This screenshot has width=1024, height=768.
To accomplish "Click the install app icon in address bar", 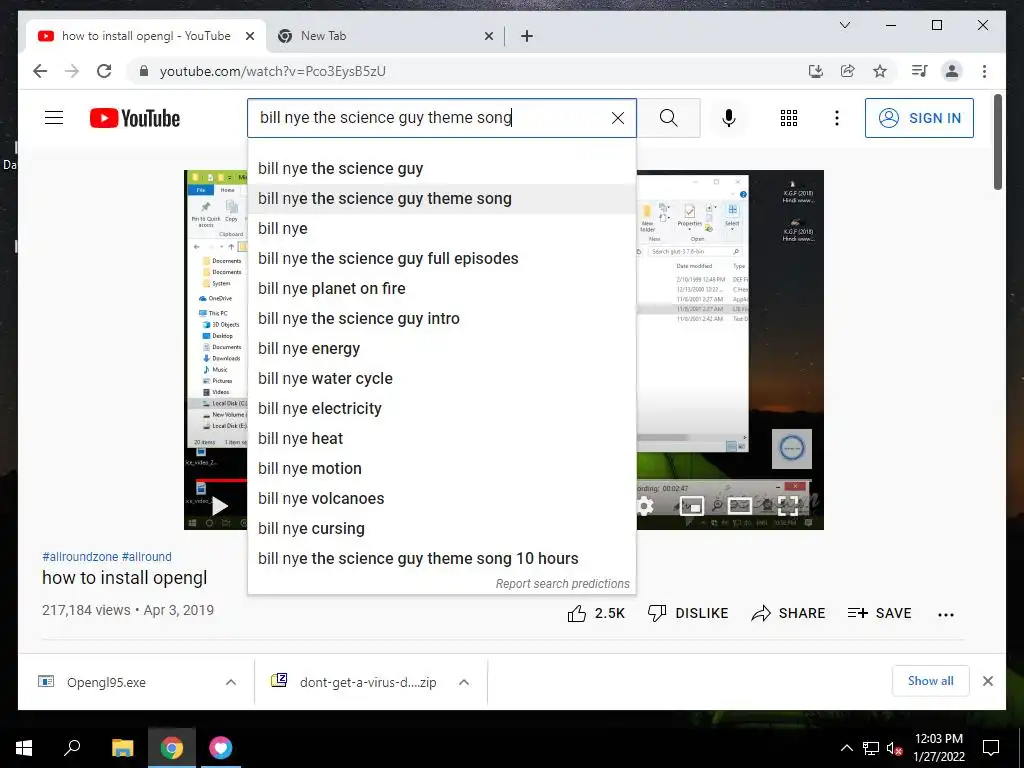I will coord(816,71).
